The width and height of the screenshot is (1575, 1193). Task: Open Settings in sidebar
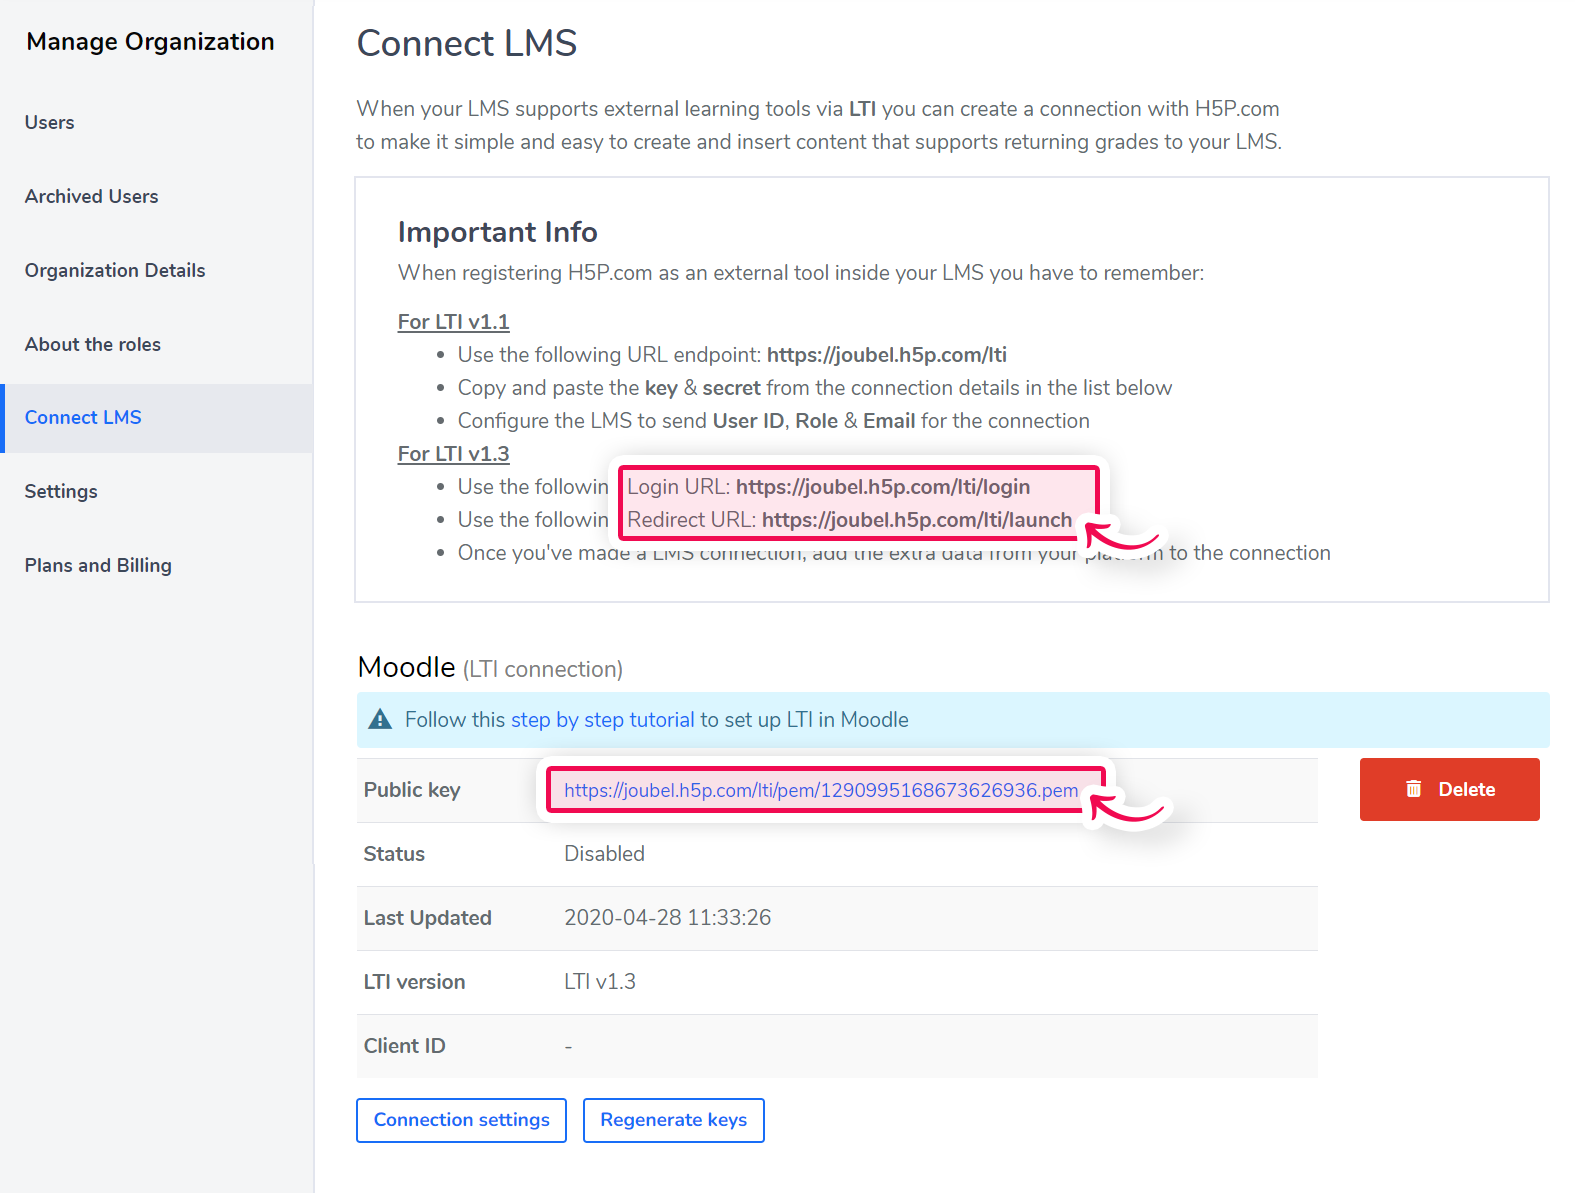(61, 491)
